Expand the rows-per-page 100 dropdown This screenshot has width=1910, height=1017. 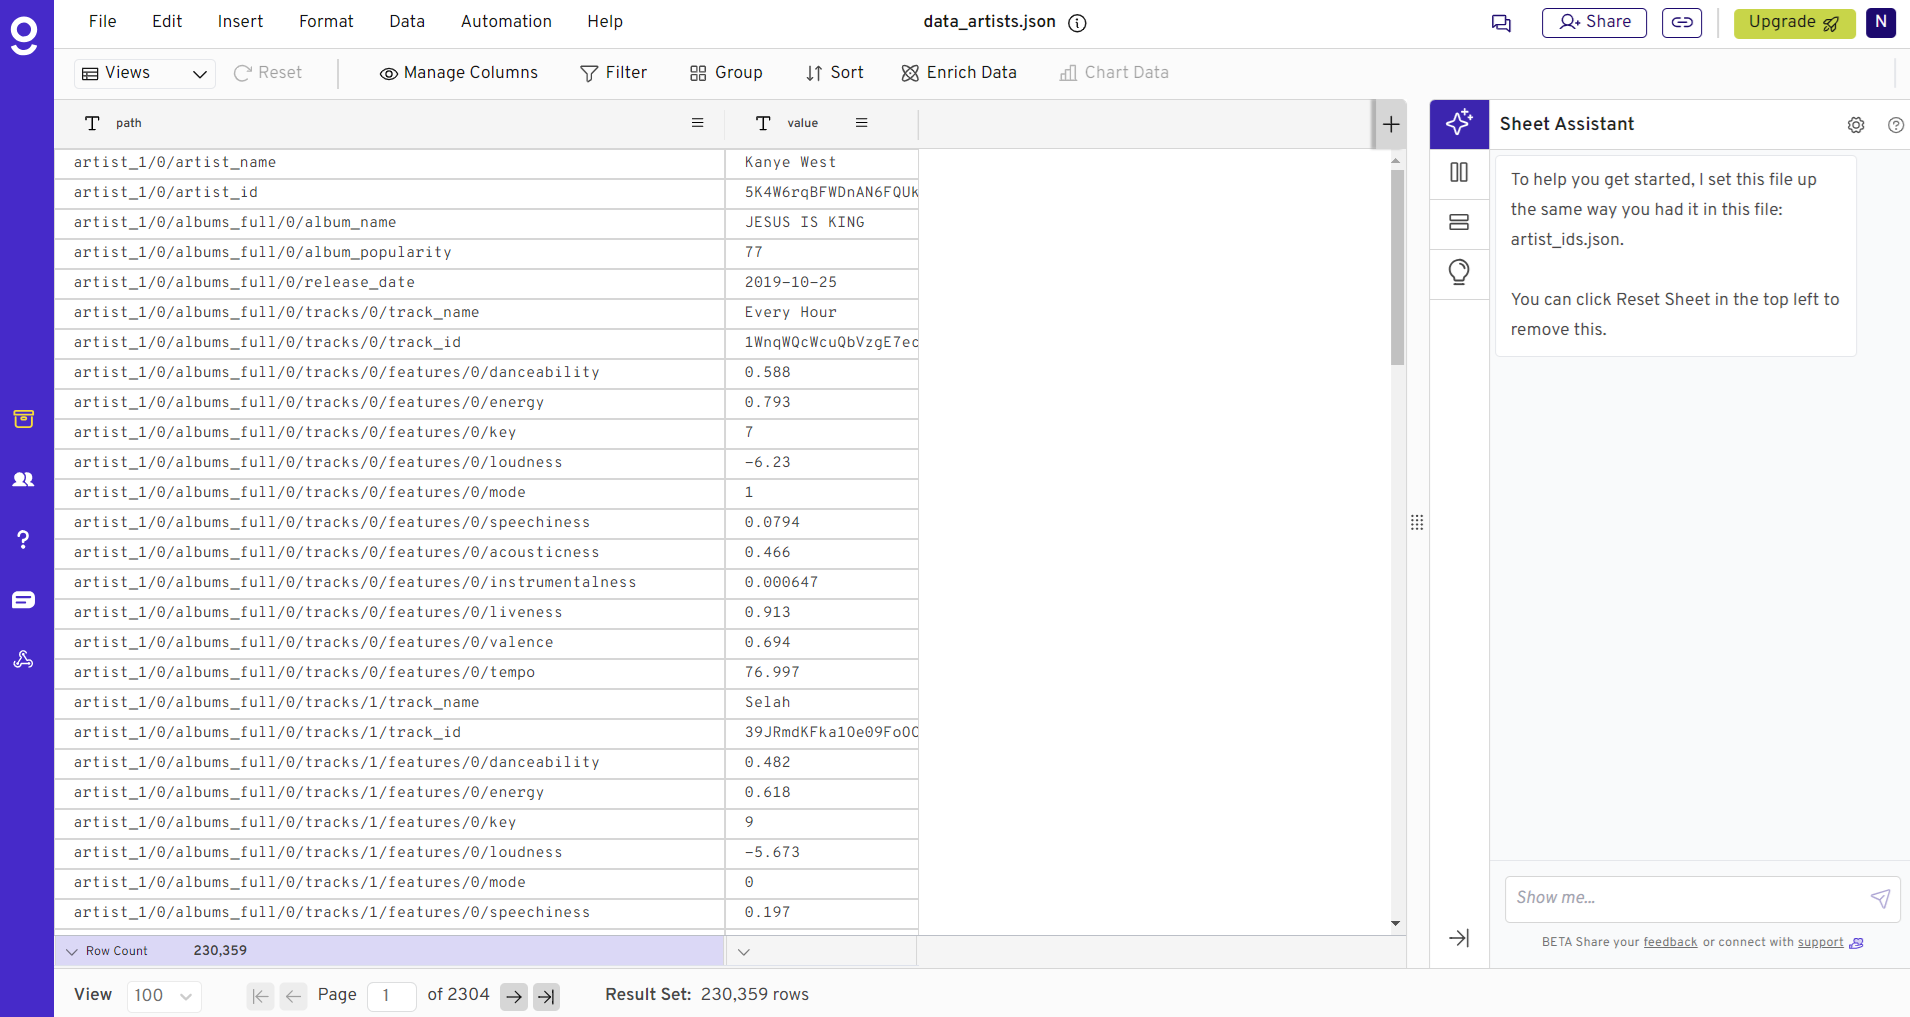[164, 996]
